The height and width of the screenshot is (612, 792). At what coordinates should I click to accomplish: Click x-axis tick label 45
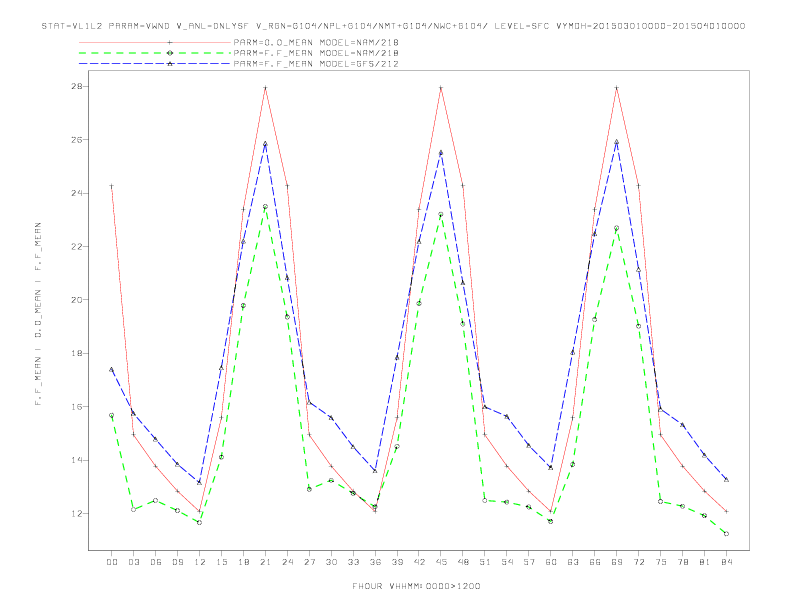441,562
